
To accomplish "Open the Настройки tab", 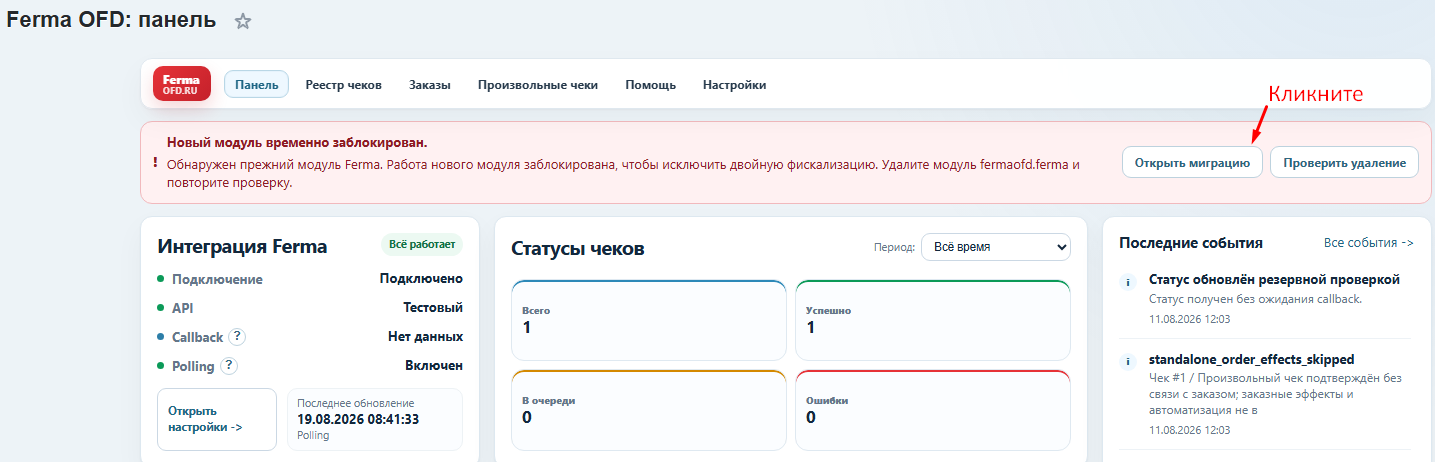I will pyautogui.click(x=734, y=85).
